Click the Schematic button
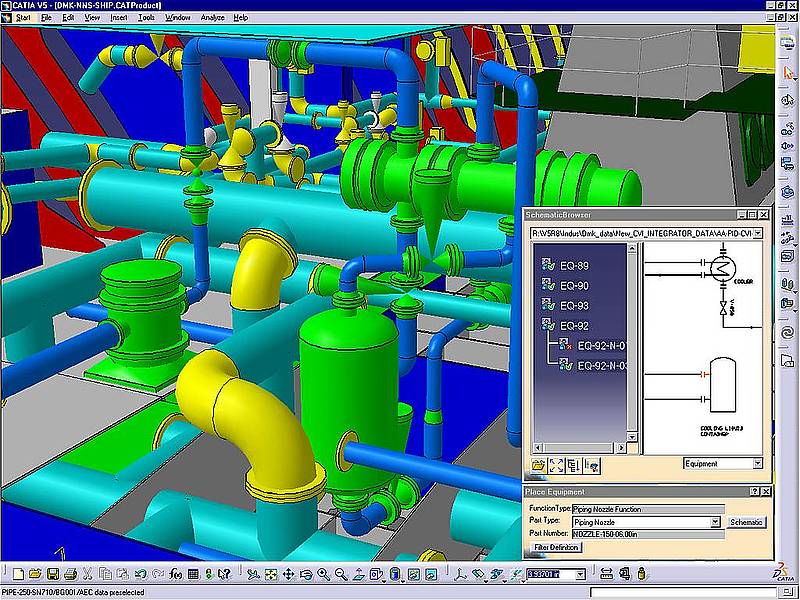 746,522
